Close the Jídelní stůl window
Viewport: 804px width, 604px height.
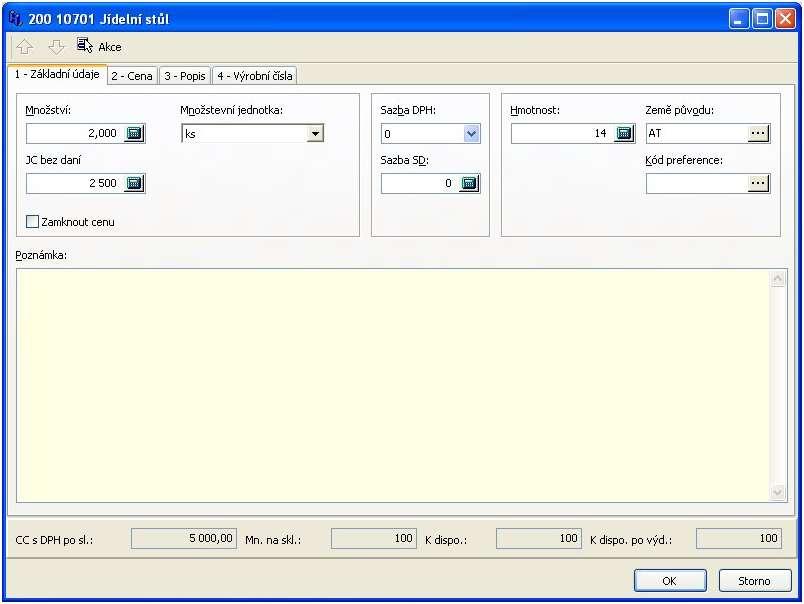pos(785,19)
